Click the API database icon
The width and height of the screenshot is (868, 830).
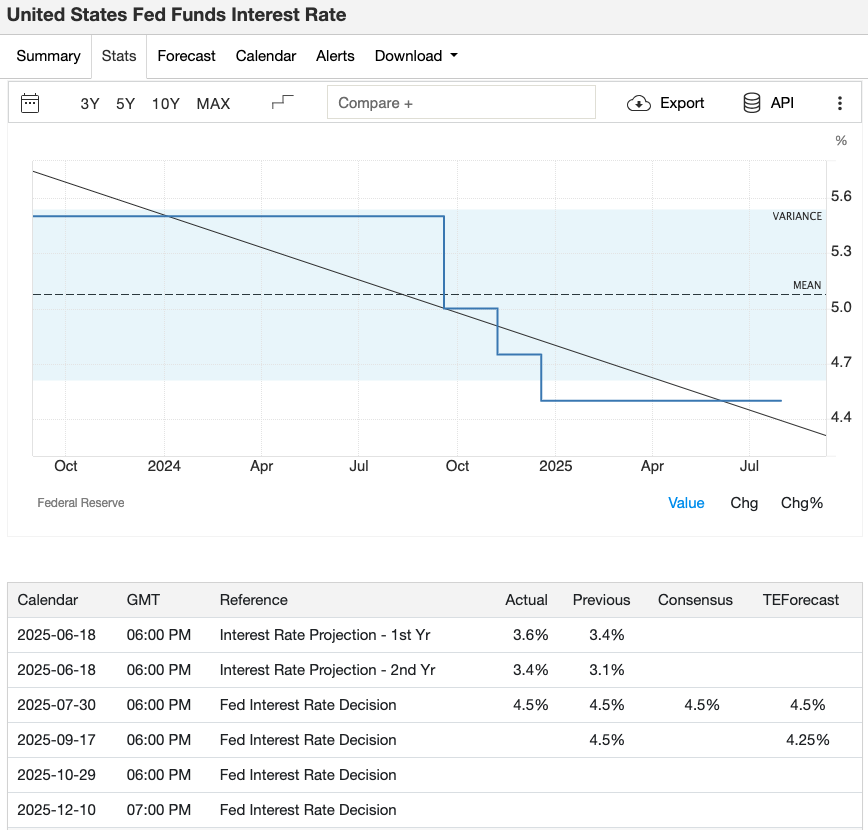pos(751,103)
